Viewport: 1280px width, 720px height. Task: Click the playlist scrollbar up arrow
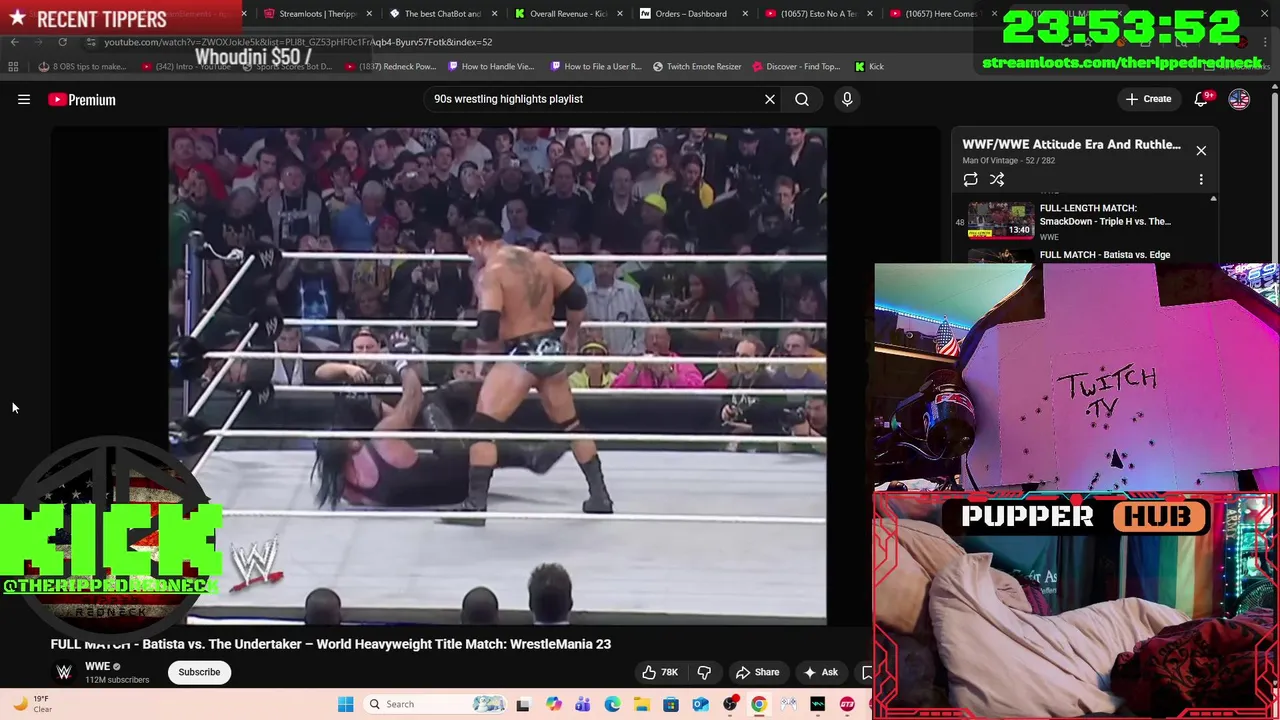tap(1213, 199)
